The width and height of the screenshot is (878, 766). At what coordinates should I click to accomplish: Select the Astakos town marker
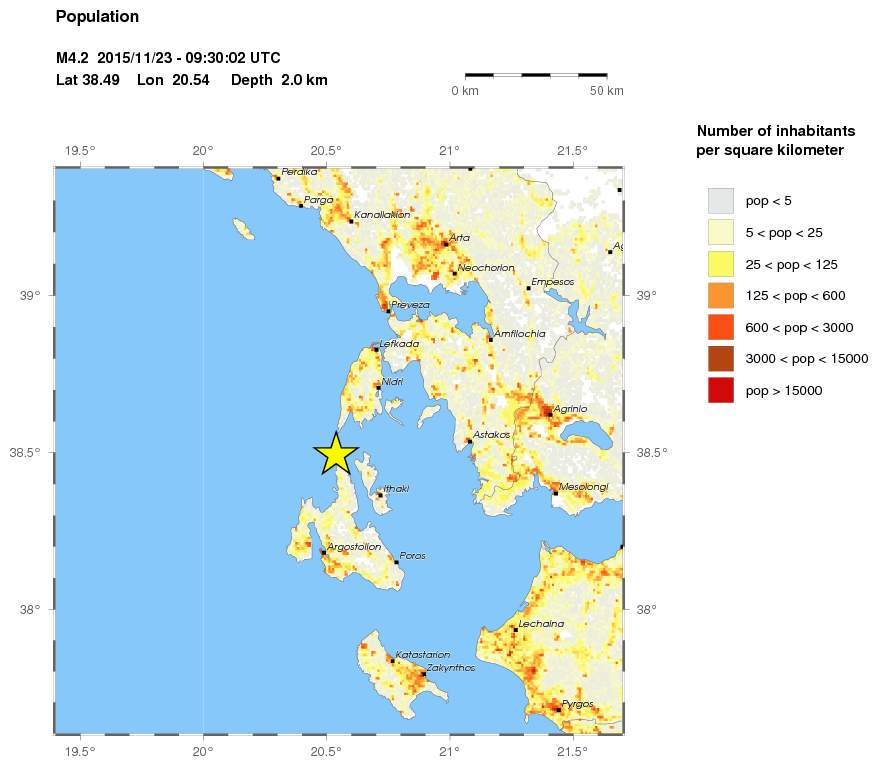[x=469, y=441]
